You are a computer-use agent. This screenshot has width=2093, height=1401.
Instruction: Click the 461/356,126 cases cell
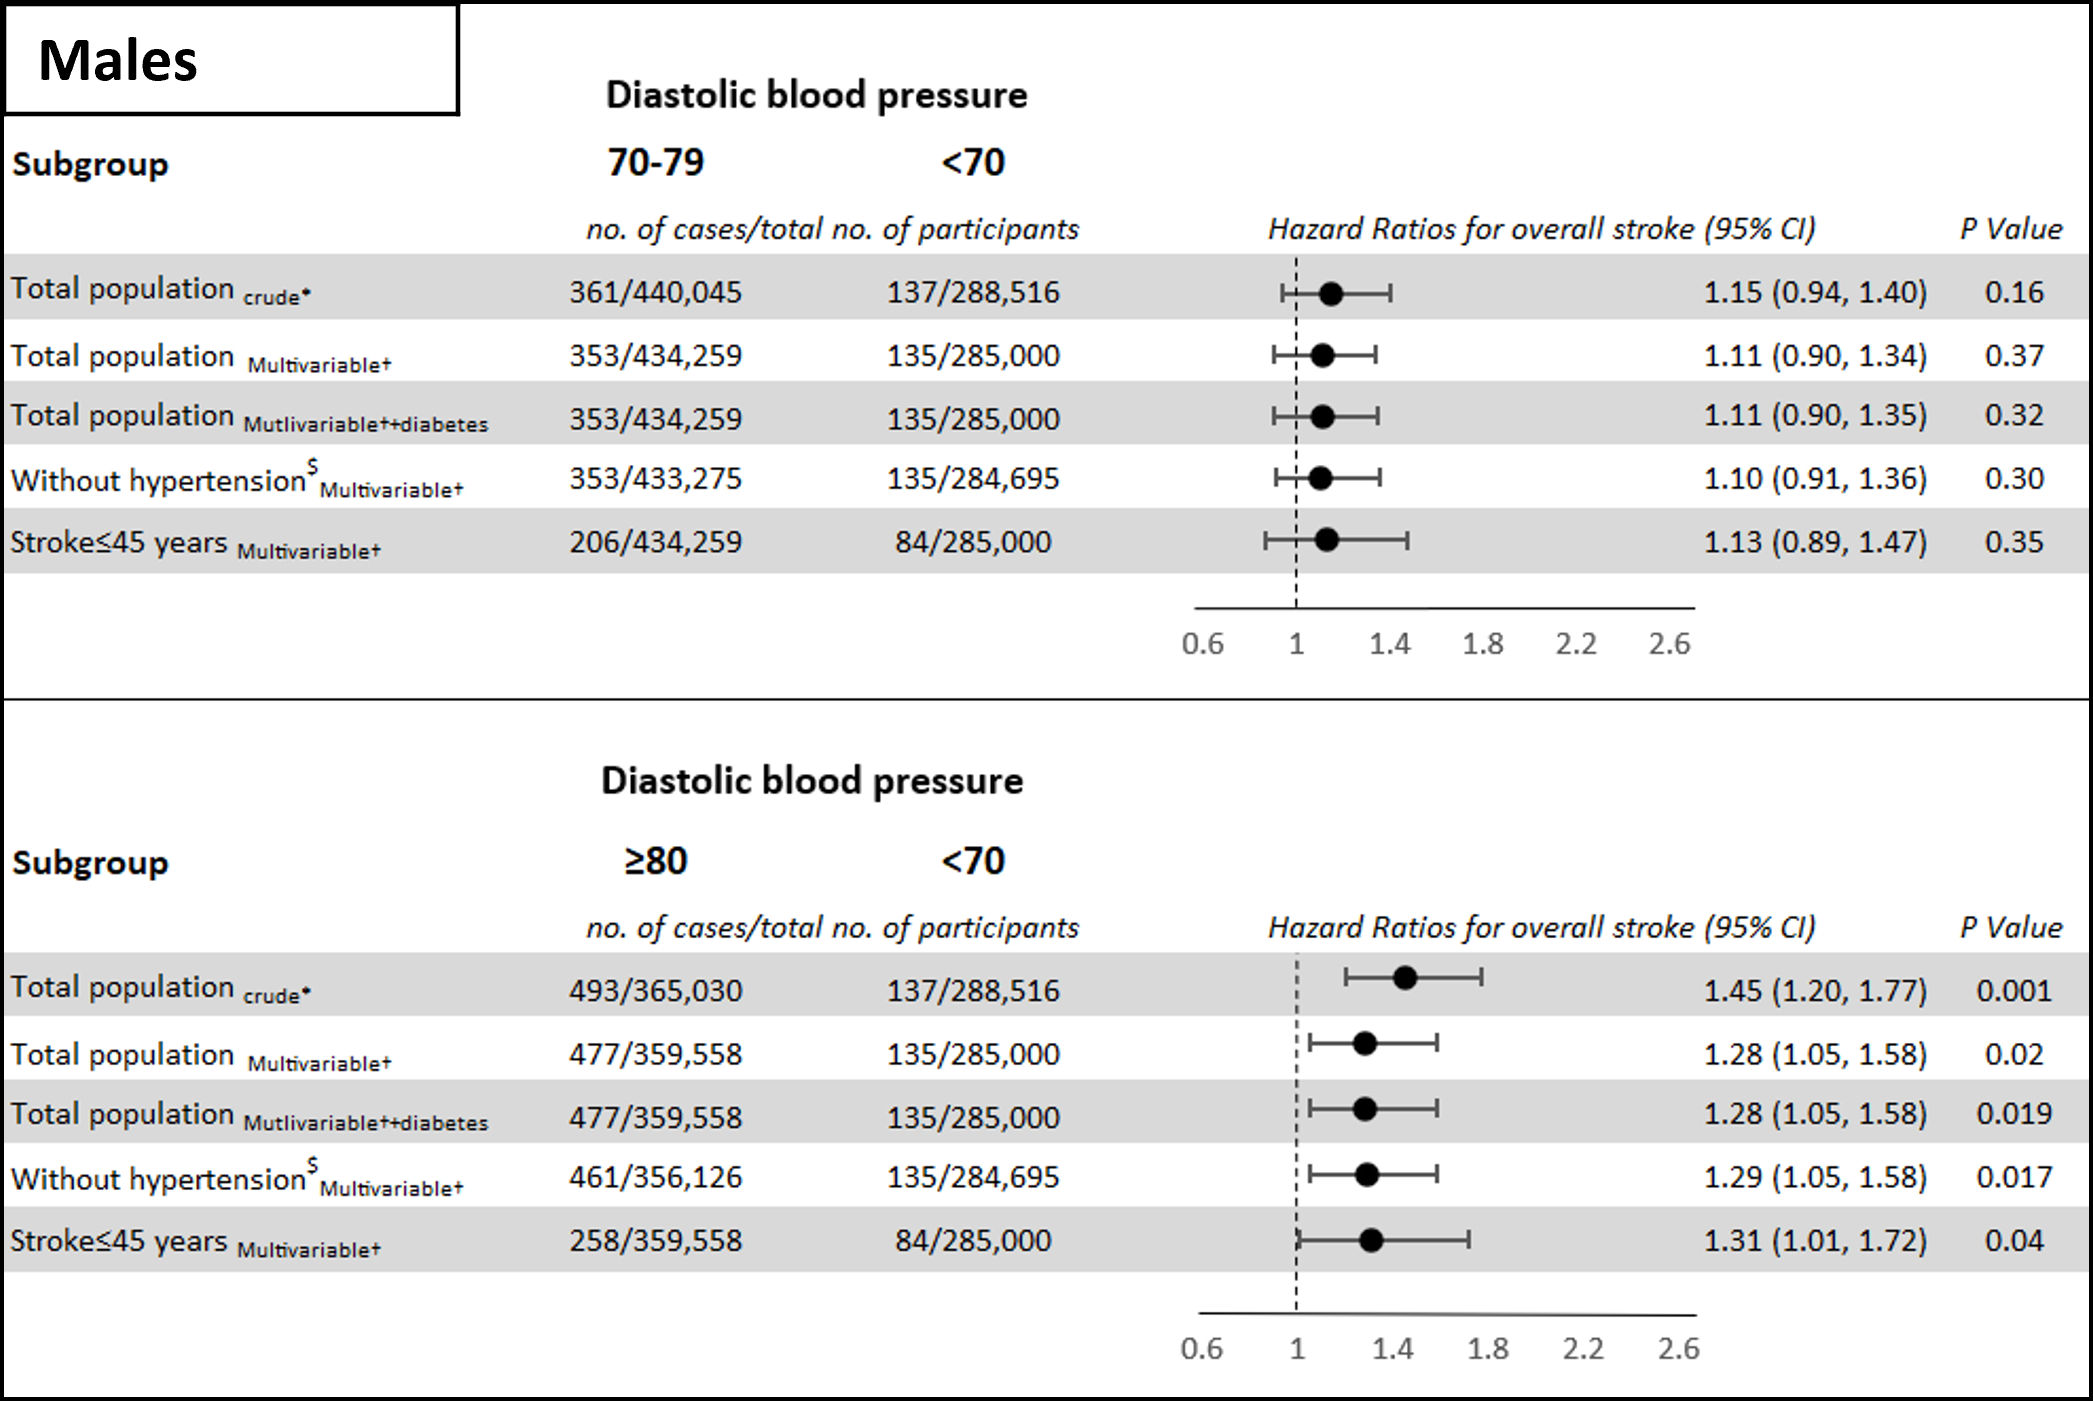[655, 1177]
